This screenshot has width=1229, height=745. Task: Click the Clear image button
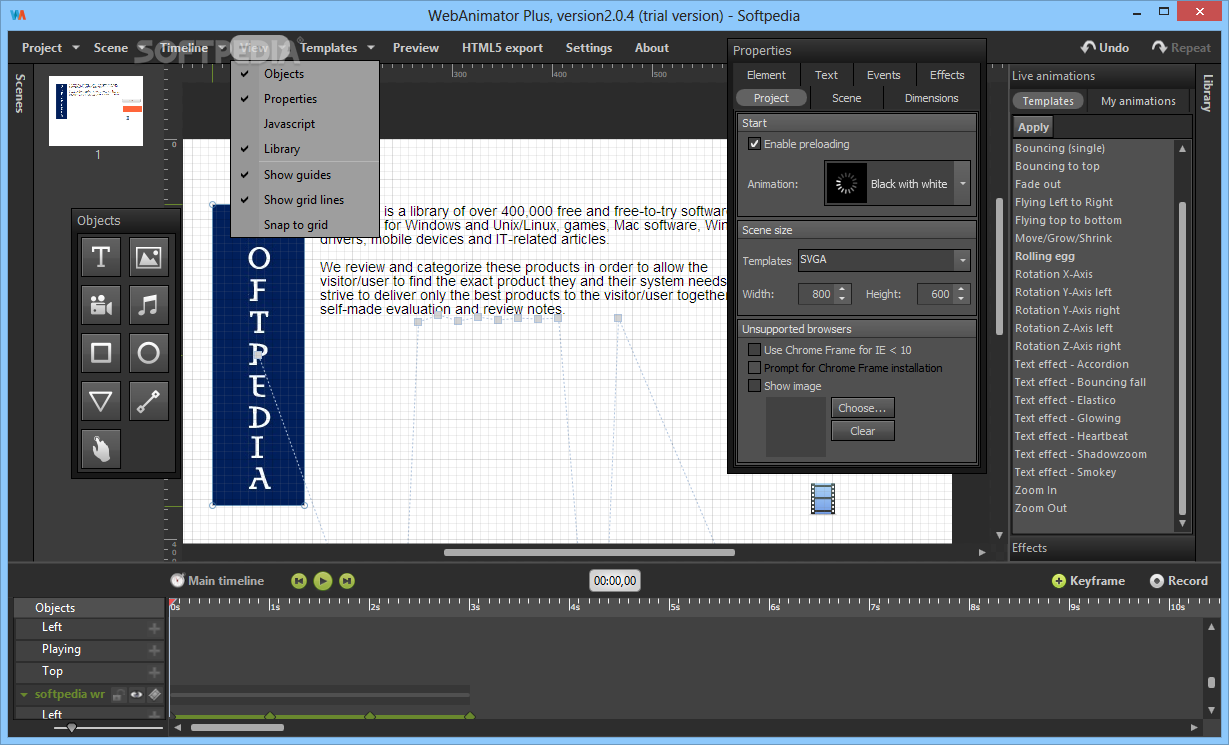point(863,431)
